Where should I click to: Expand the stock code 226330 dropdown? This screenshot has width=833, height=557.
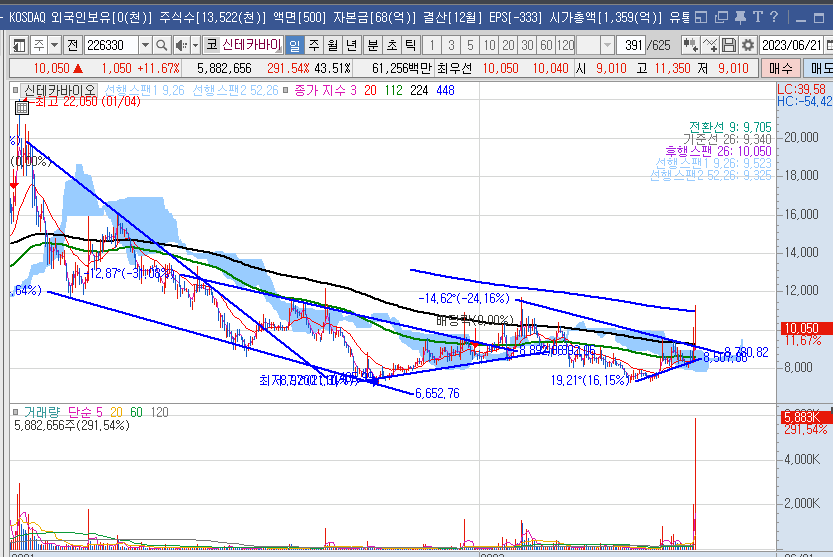tap(144, 45)
